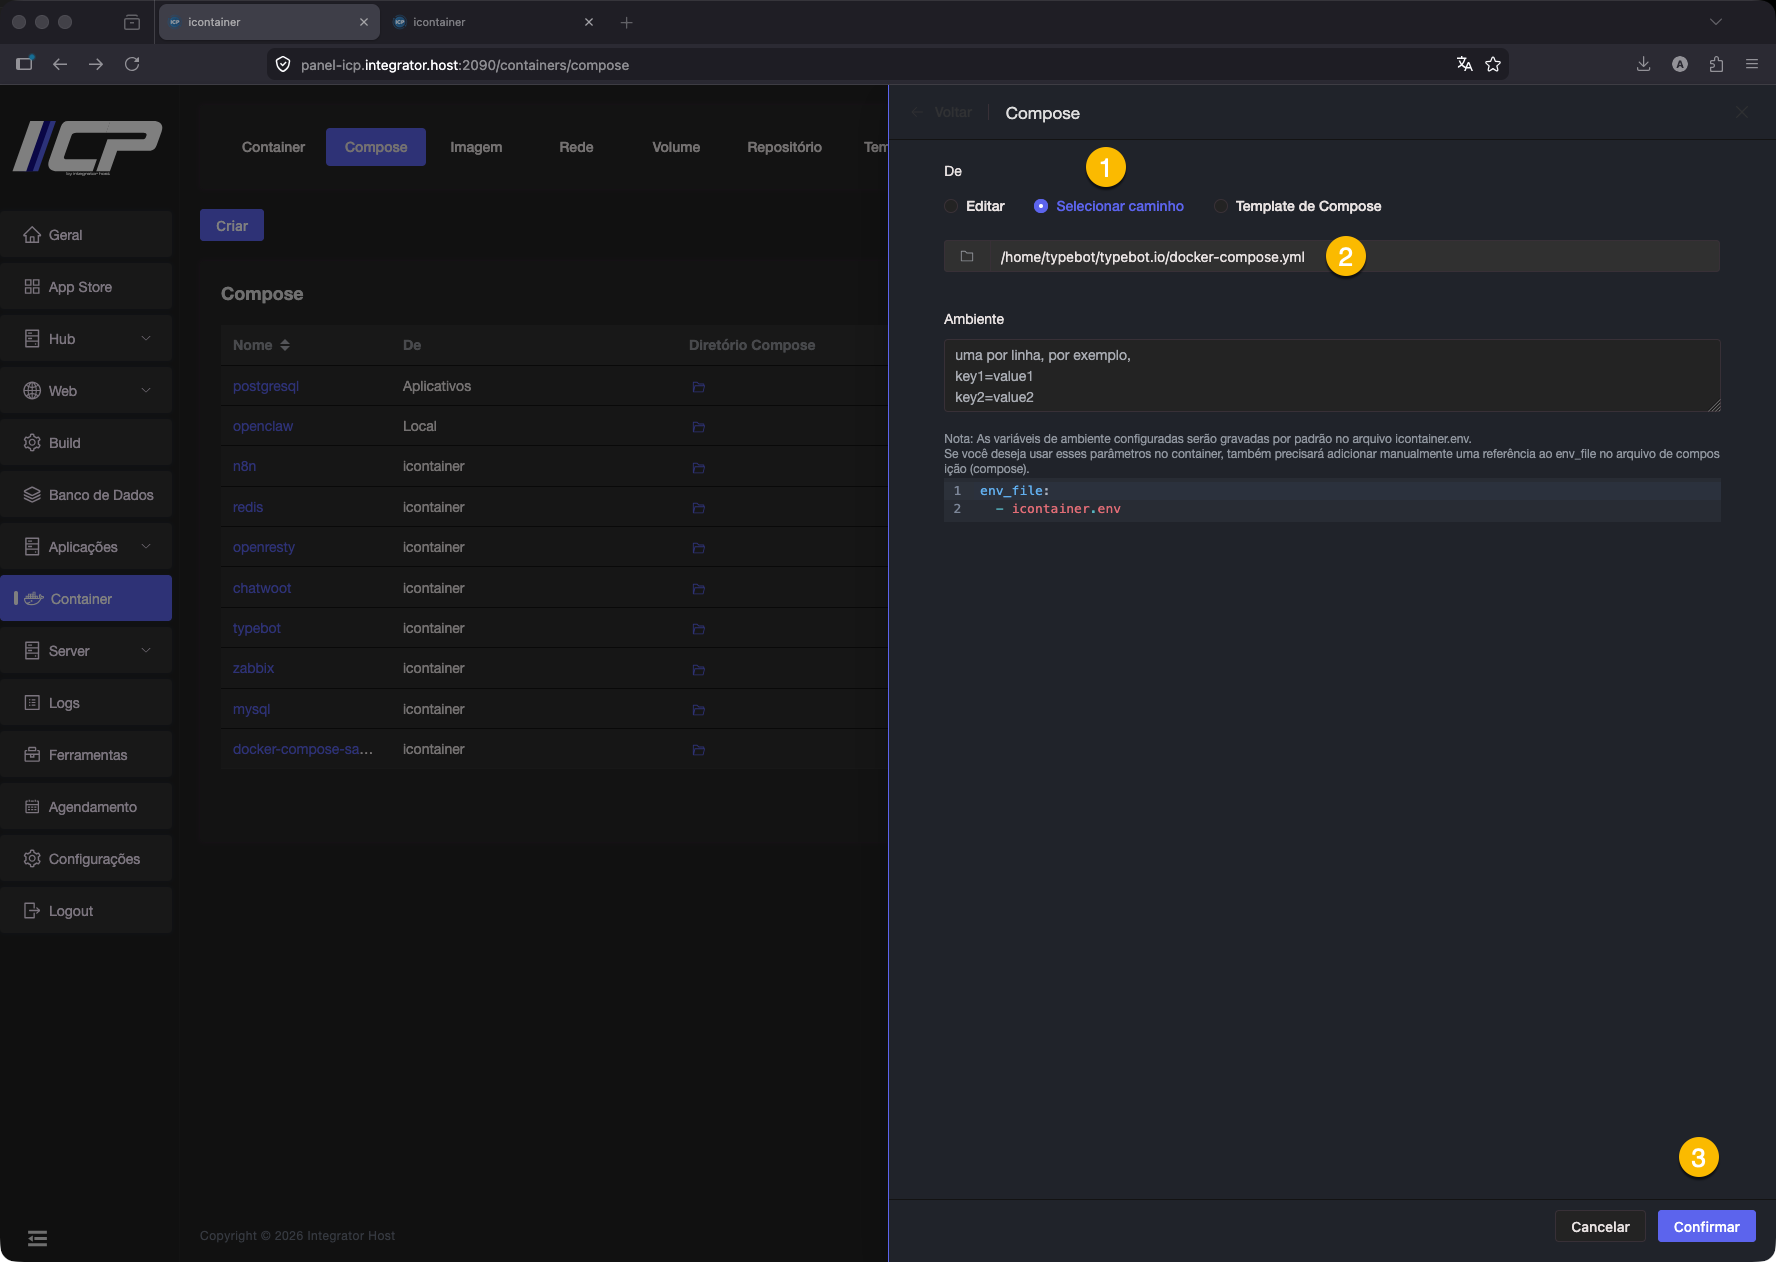Expand the Server sidebar section
The height and width of the screenshot is (1262, 1776).
tap(86, 651)
